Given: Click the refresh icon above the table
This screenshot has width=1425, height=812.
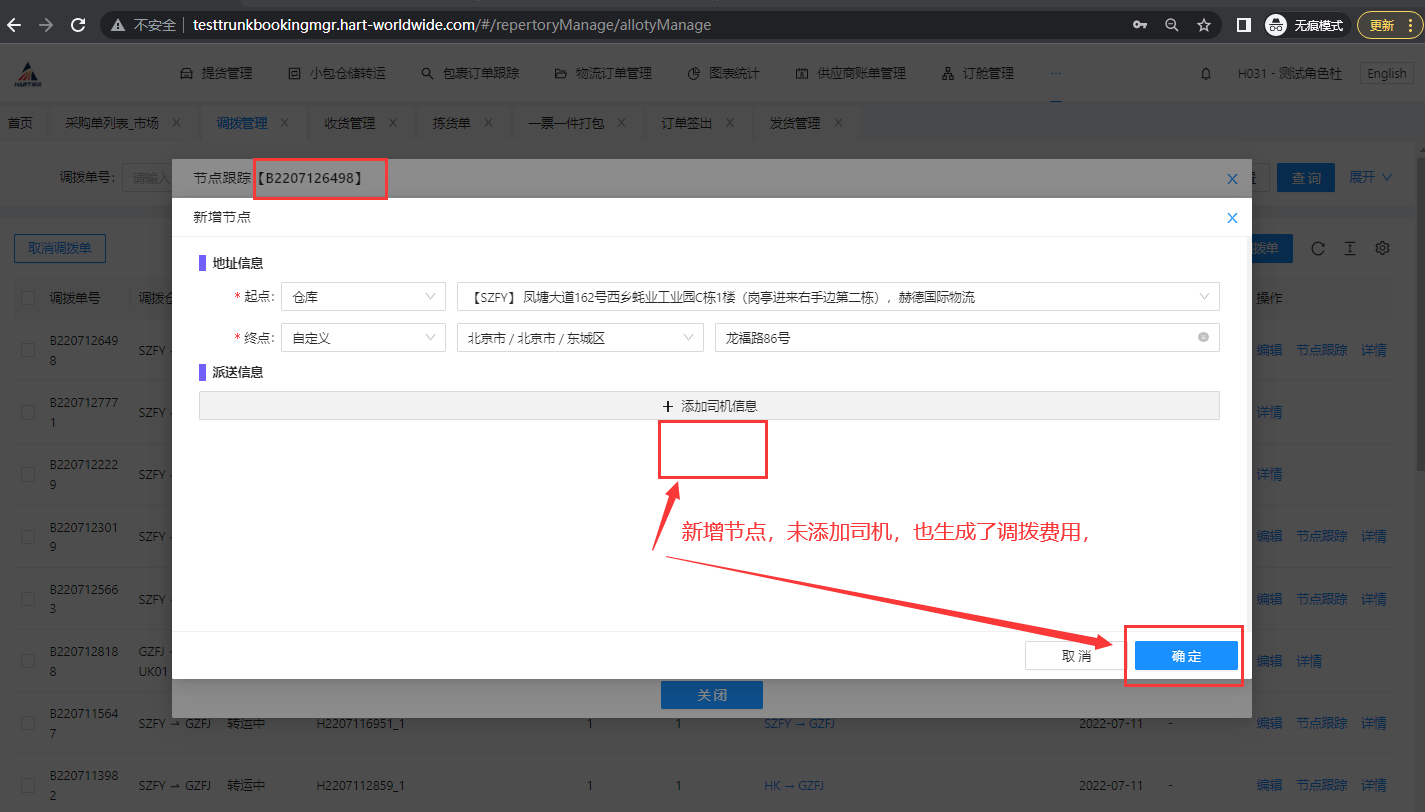Looking at the screenshot, I should click(x=1317, y=248).
